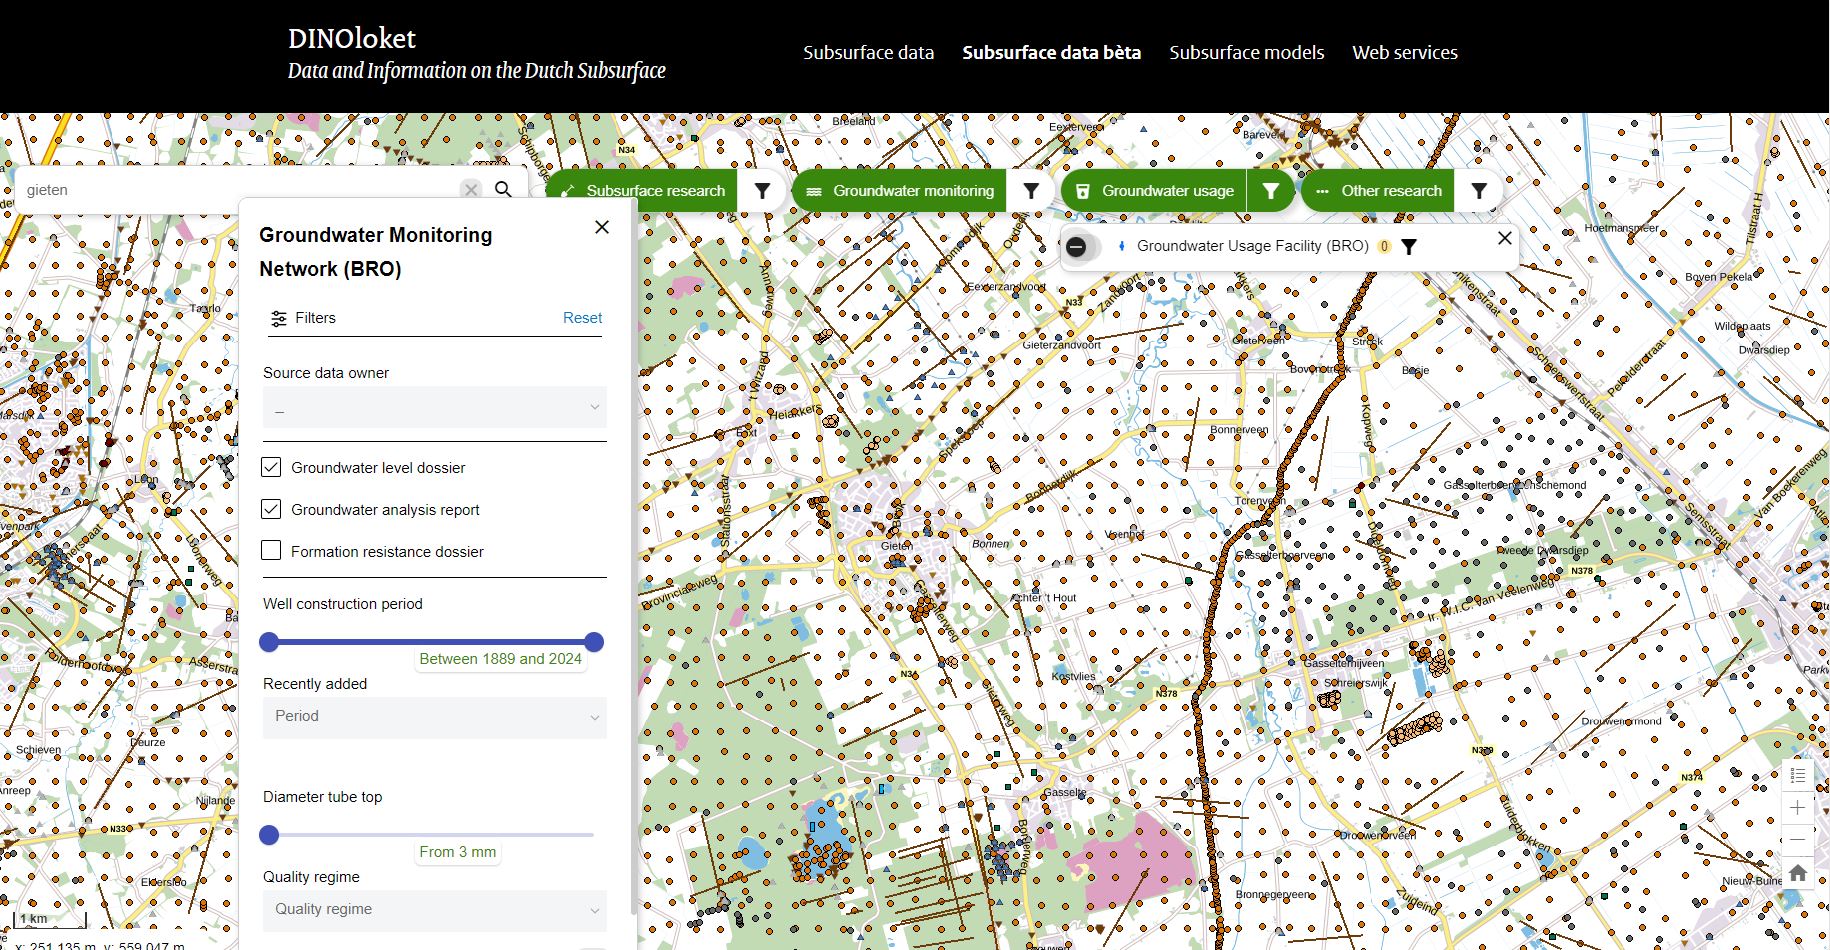
Task: Zoom out using the minus map control
Action: [x=1797, y=839]
